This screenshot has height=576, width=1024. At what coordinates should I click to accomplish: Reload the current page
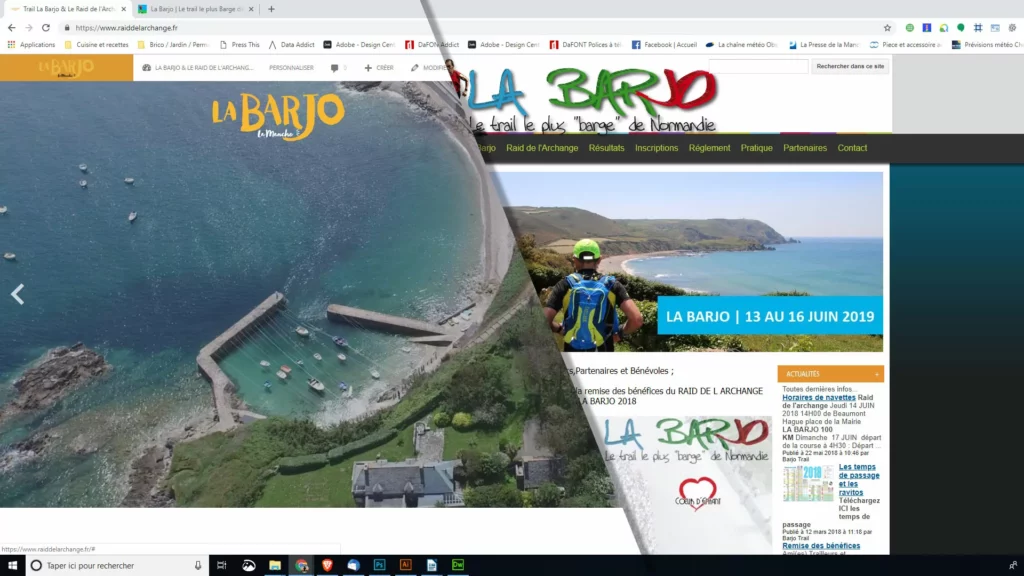(46, 28)
